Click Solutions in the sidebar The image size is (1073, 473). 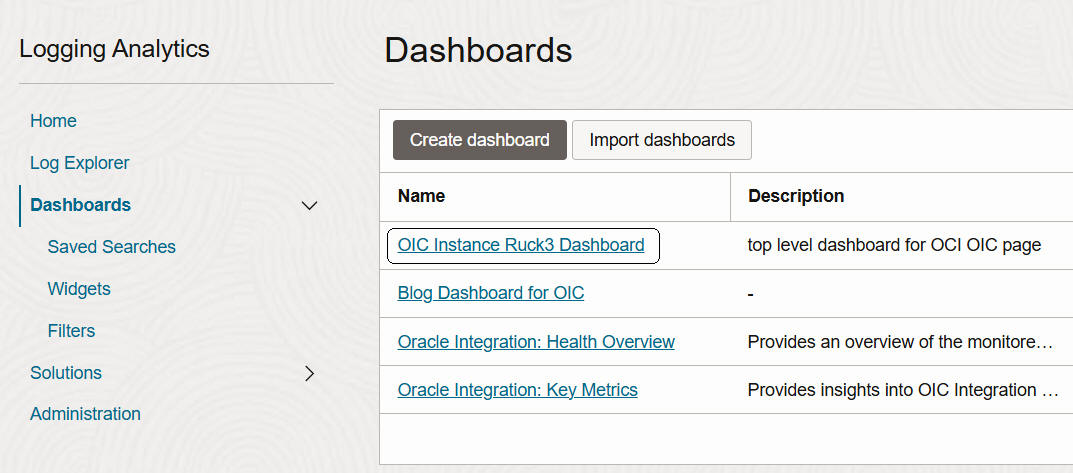66,373
